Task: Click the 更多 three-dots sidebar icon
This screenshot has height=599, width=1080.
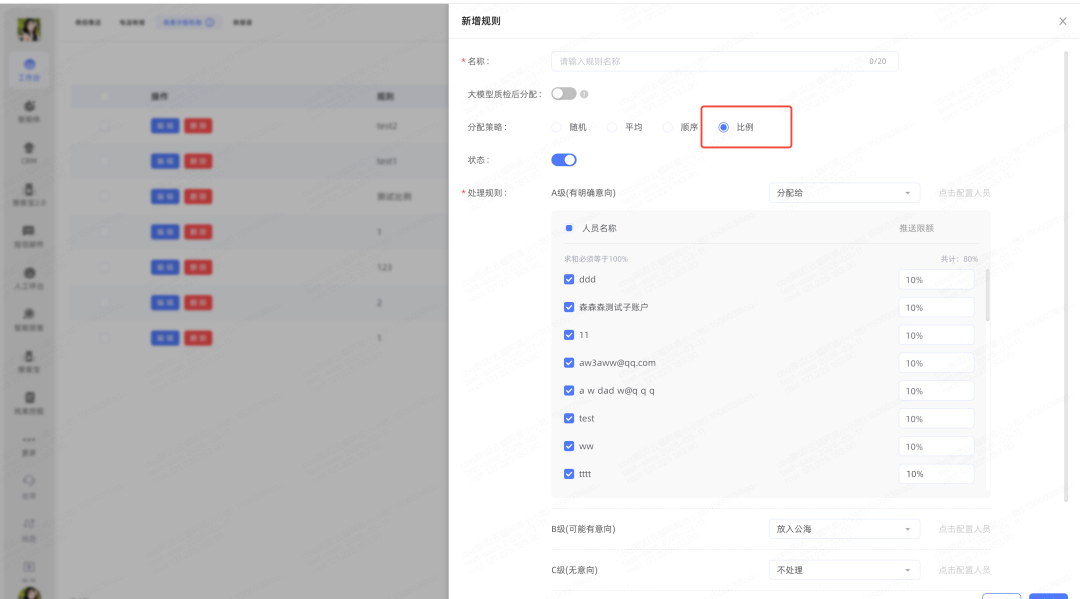Action: tap(29, 440)
